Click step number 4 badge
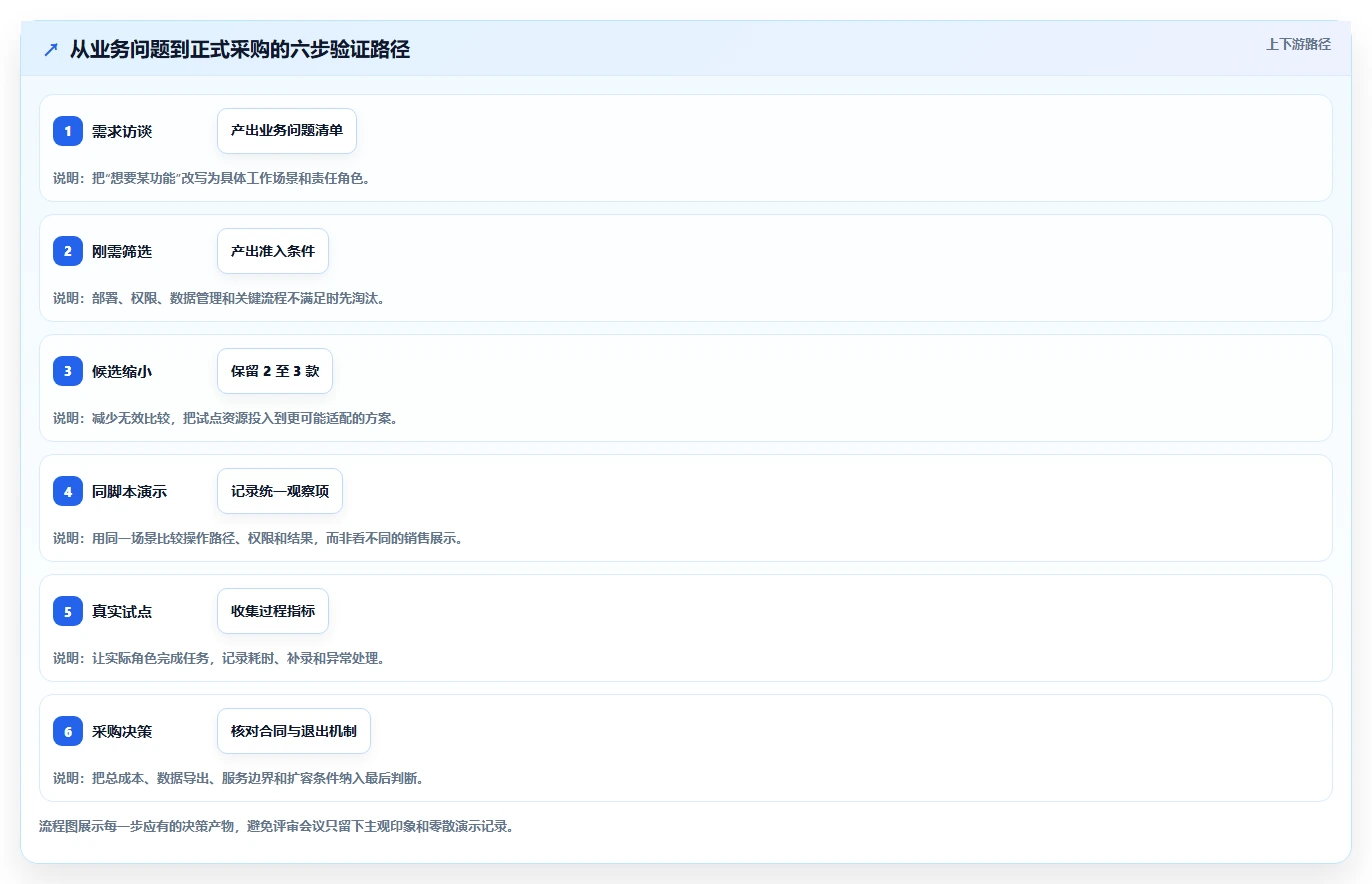The height and width of the screenshot is (884, 1372). tap(68, 491)
